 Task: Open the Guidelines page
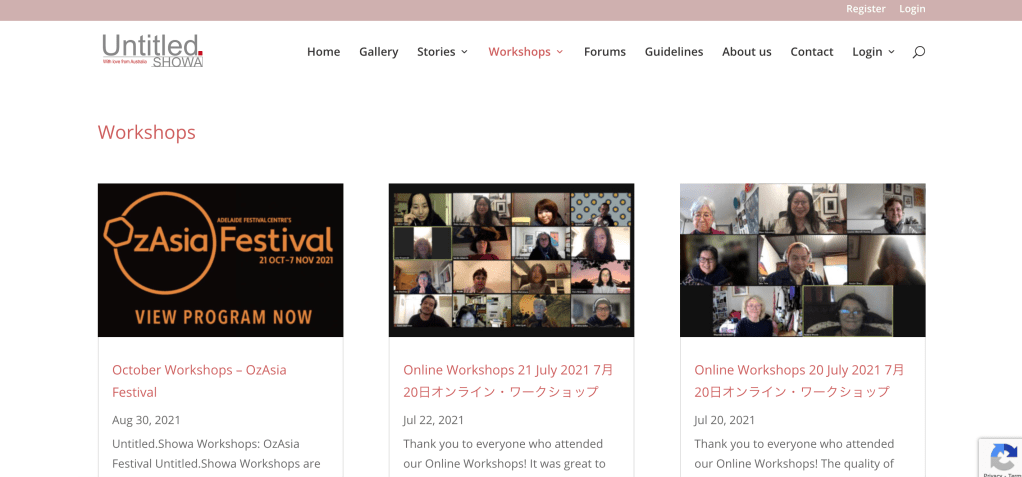pos(673,52)
